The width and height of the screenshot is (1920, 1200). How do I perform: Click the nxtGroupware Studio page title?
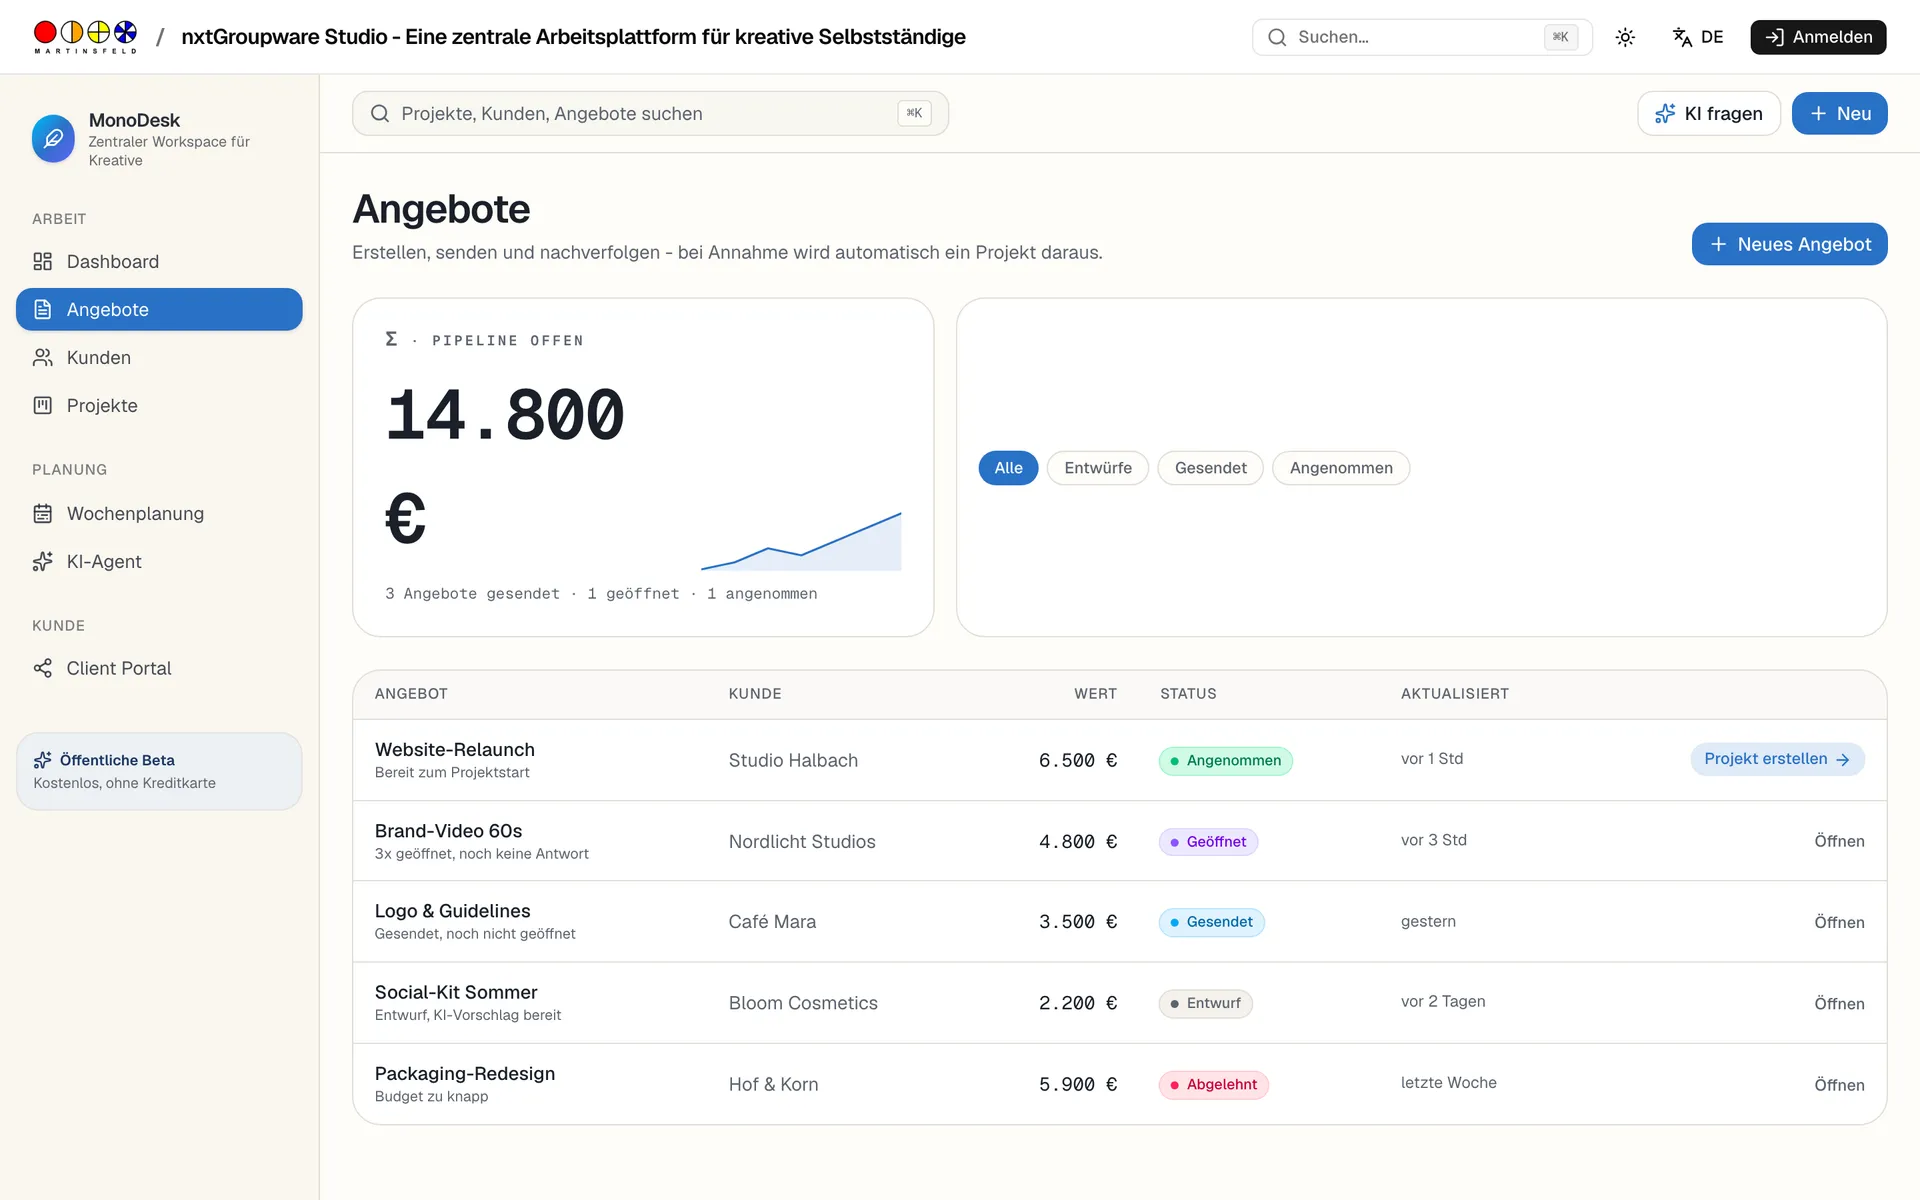pyautogui.click(x=573, y=37)
